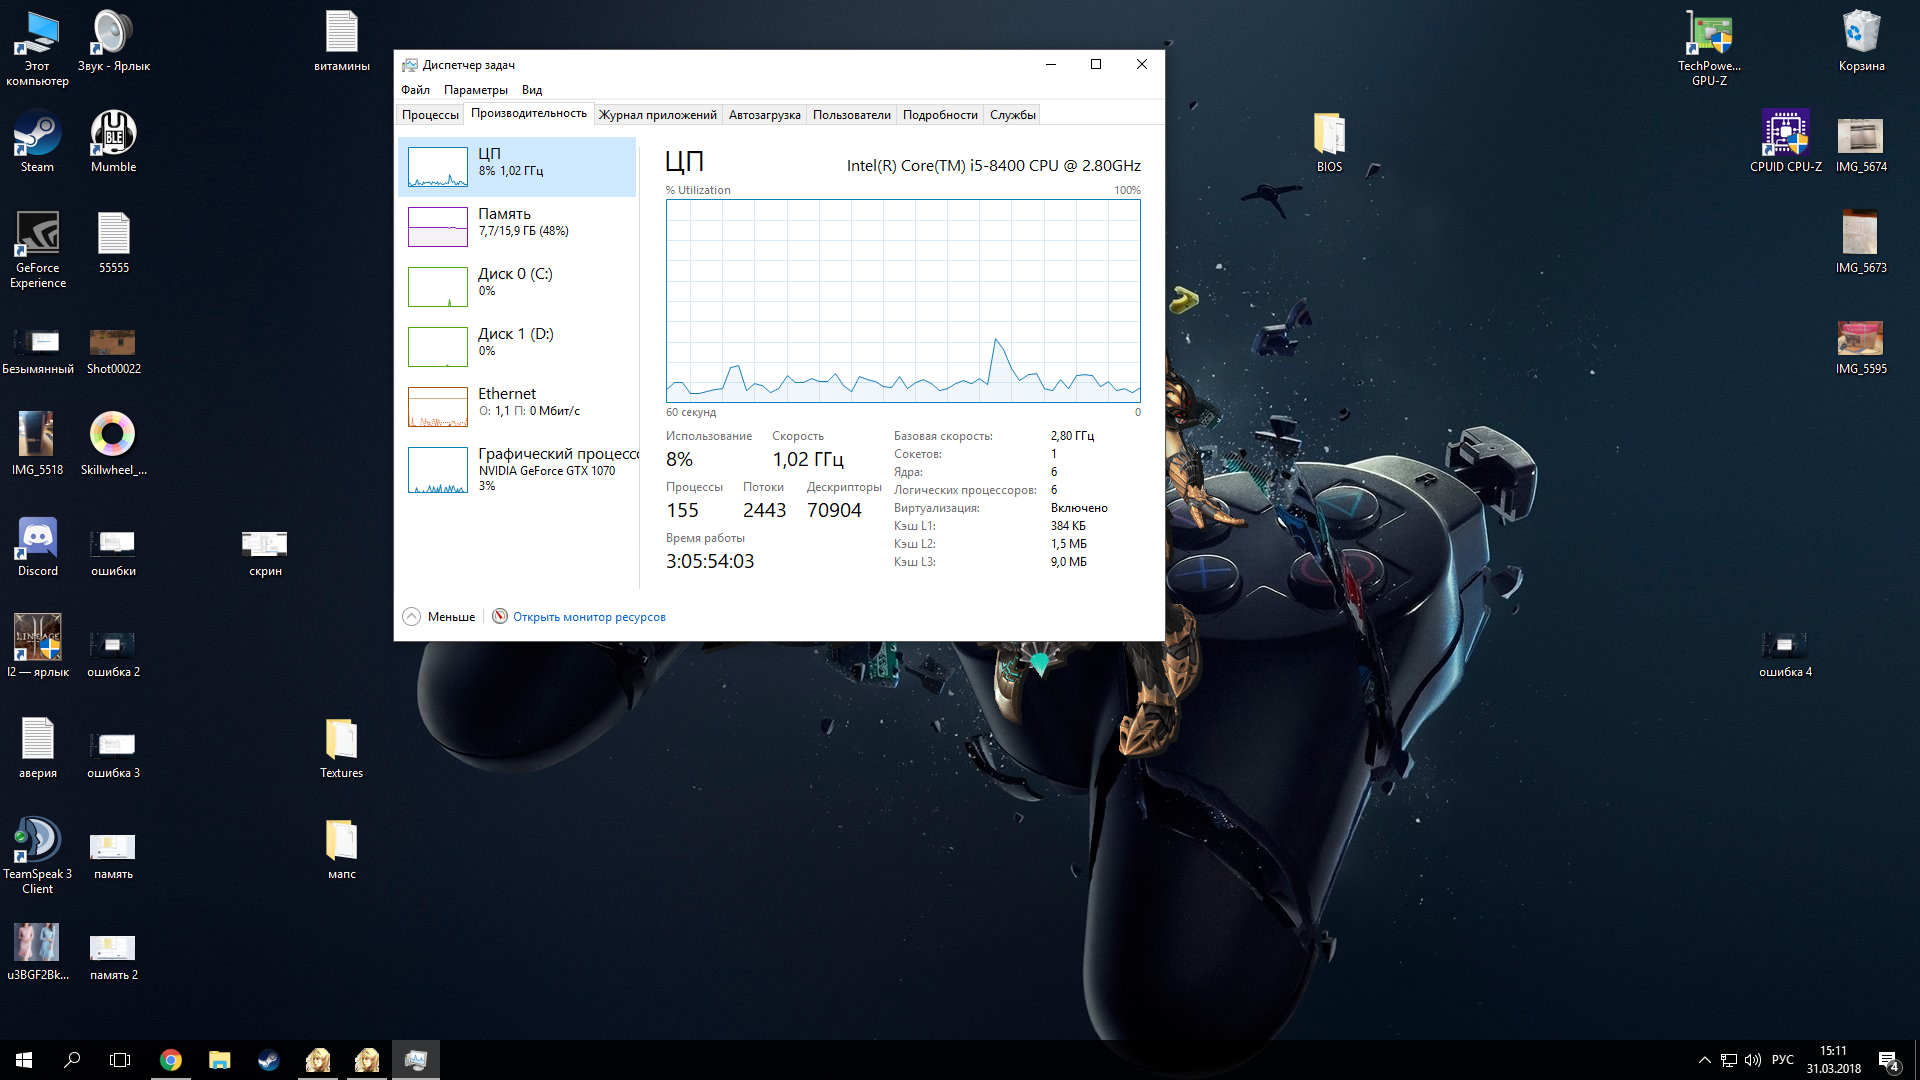Open Steam from the taskbar
Viewport: 1920px width, 1080px height.
269,1060
